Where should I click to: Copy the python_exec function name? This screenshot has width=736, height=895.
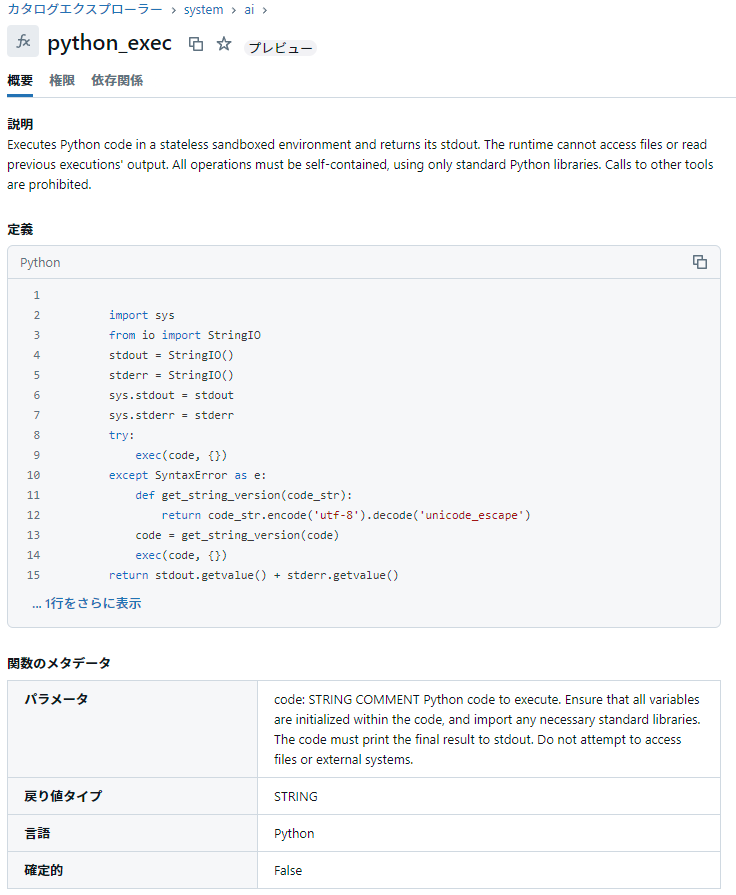pos(196,44)
